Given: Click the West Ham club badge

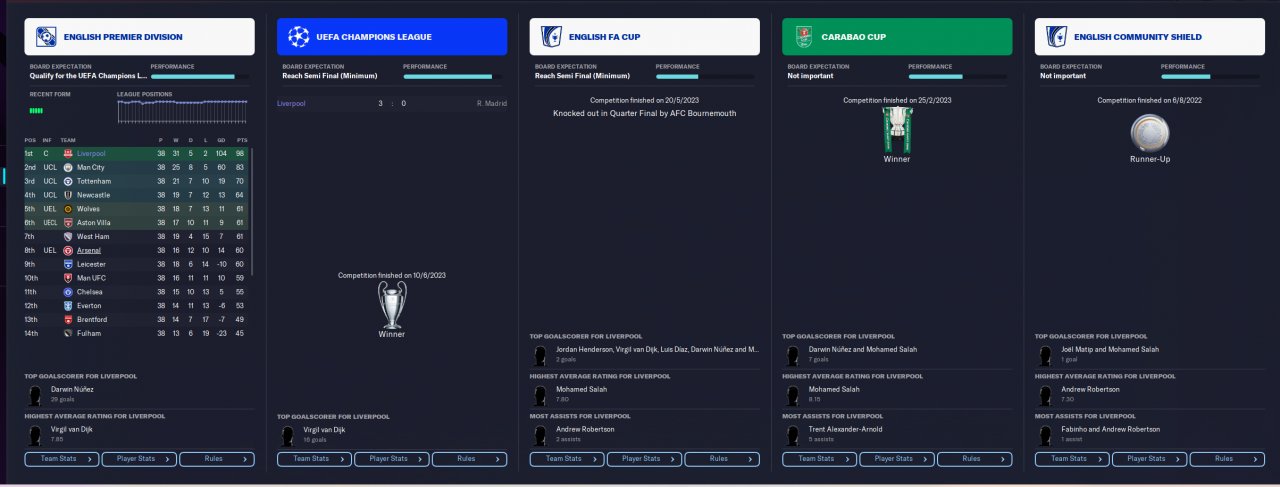Looking at the screenshot, I should click(68, 236).
